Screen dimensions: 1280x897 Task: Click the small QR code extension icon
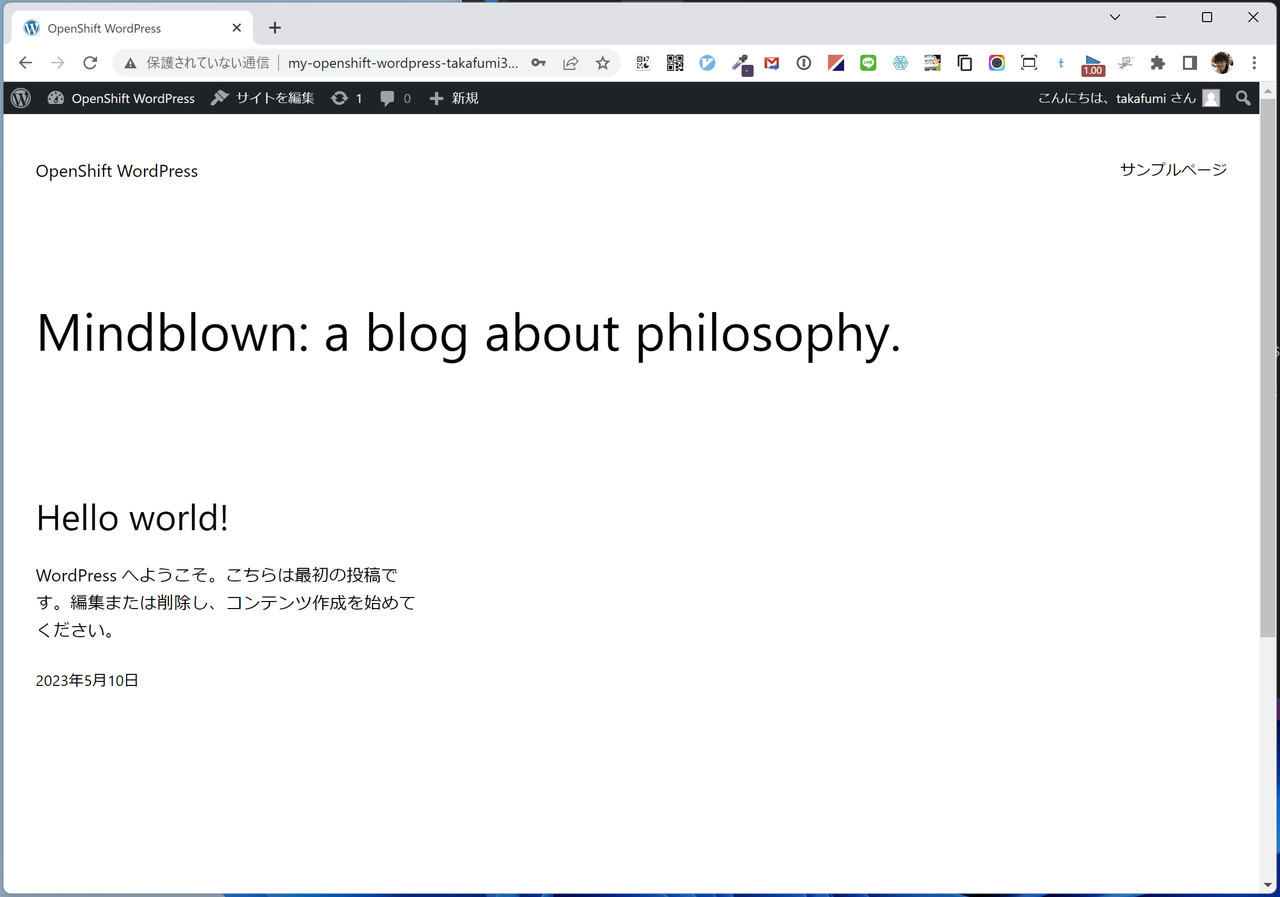[x=643, y=63]
